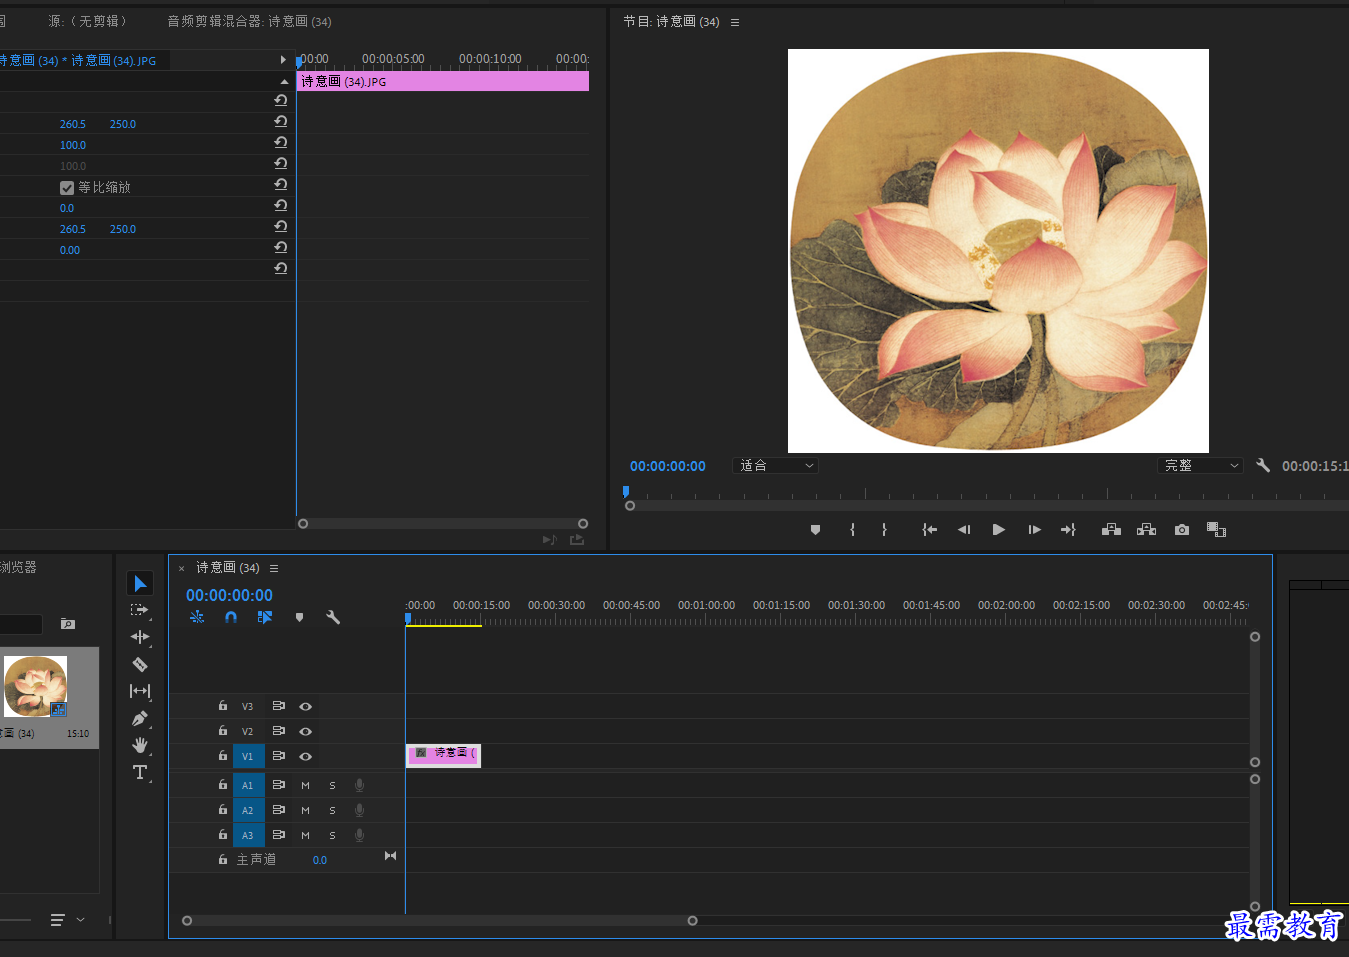Select the lotus thumbnail in project panel
Image resolution: width=1349 pixels, height=957 pixels.
pyautogui.click(x=35, y=686)
